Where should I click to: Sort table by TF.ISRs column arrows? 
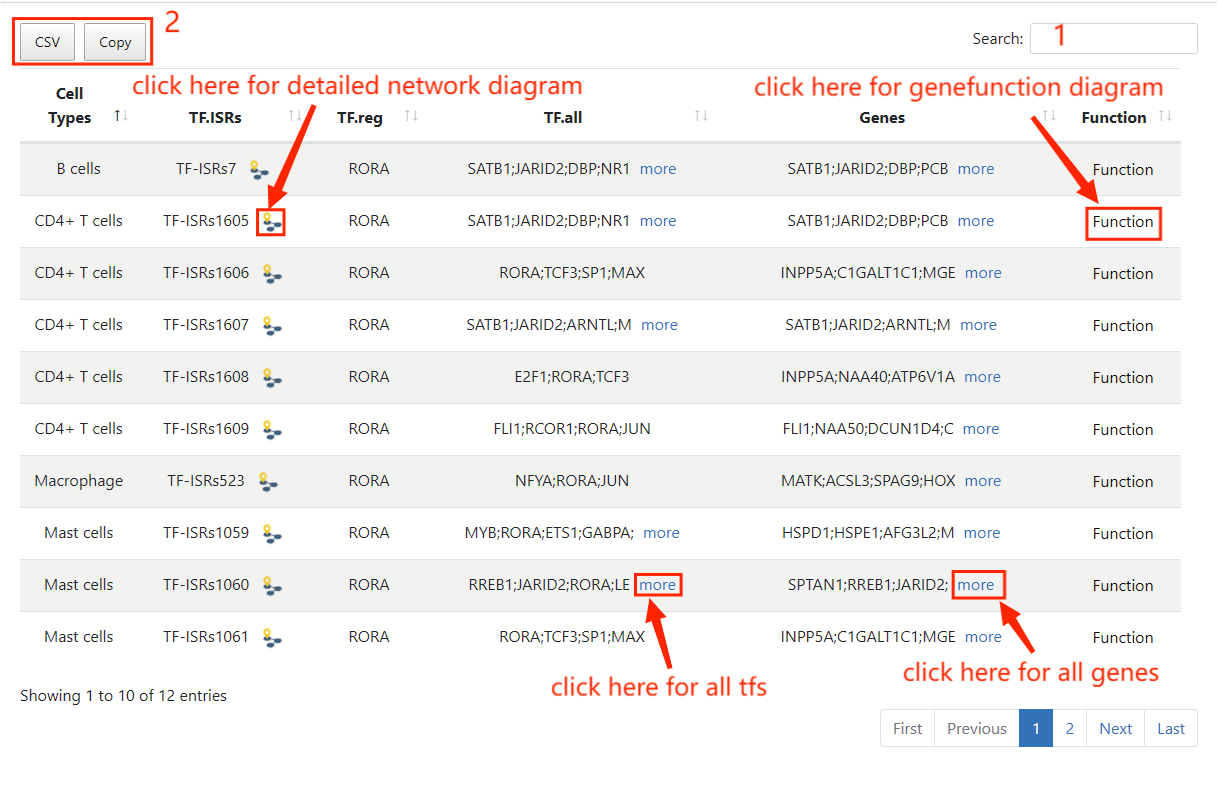[x=295, y=117]
